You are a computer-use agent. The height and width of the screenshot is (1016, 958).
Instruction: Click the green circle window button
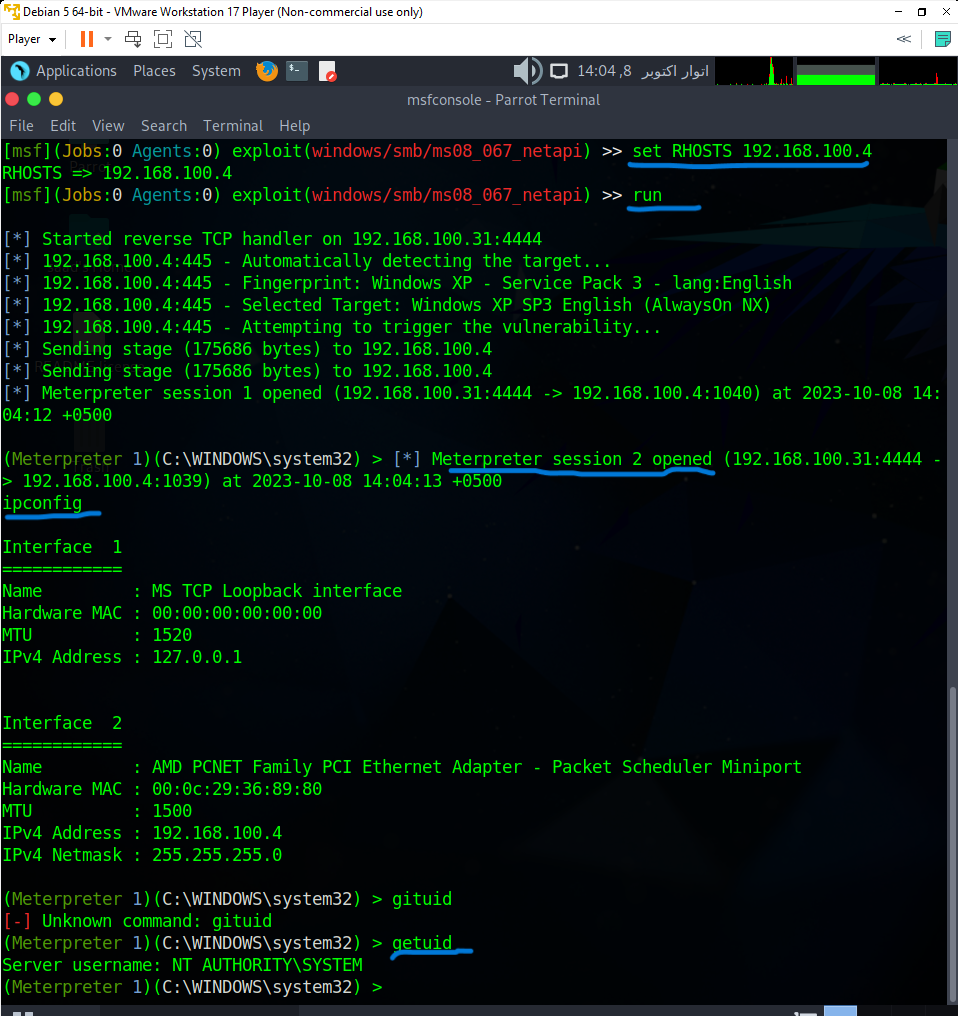[34, 99]
